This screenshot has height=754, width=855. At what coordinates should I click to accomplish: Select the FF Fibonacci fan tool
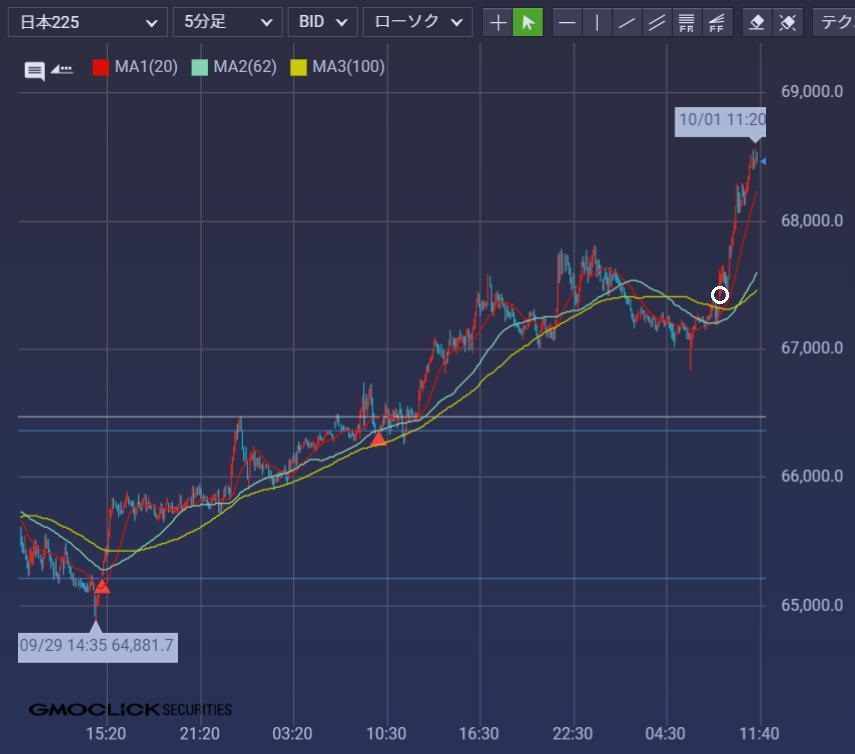[716, 22]
